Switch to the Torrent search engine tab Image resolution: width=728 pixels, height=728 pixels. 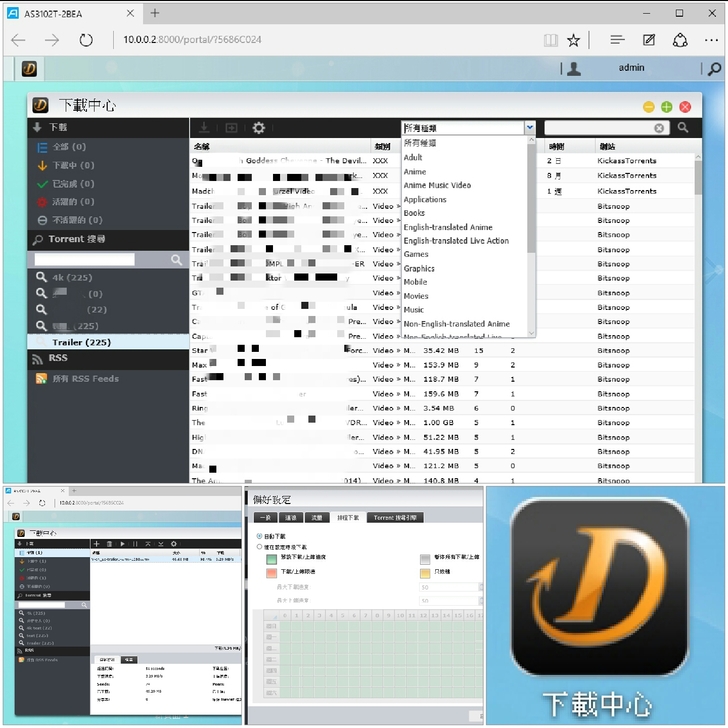click(x=396, y=518)
